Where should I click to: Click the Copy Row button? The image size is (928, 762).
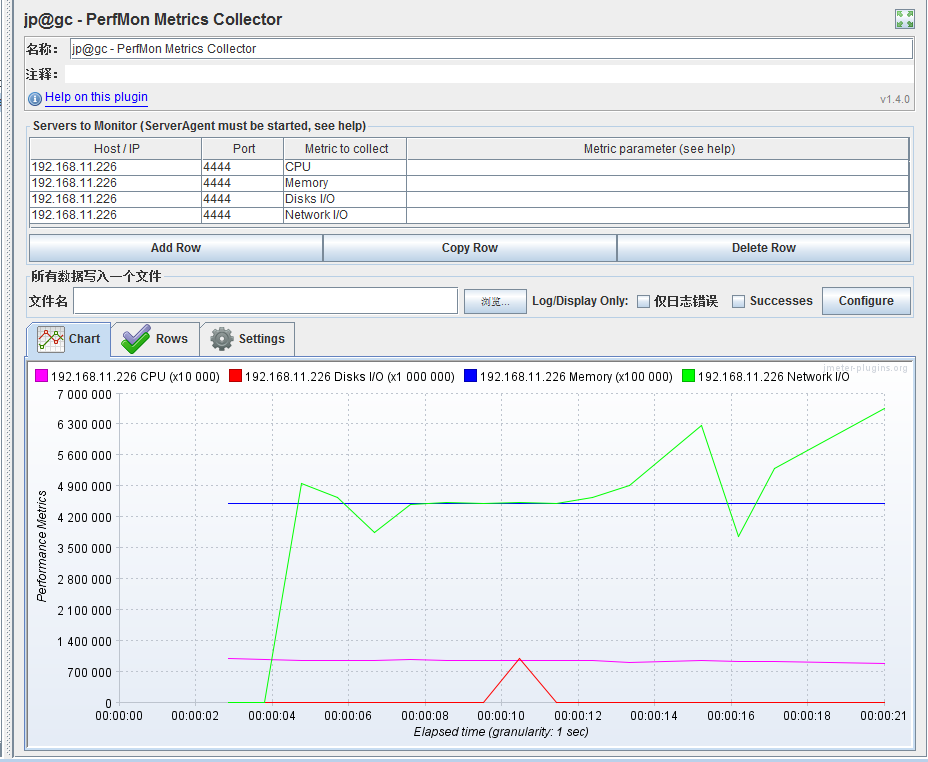[470, 248]
